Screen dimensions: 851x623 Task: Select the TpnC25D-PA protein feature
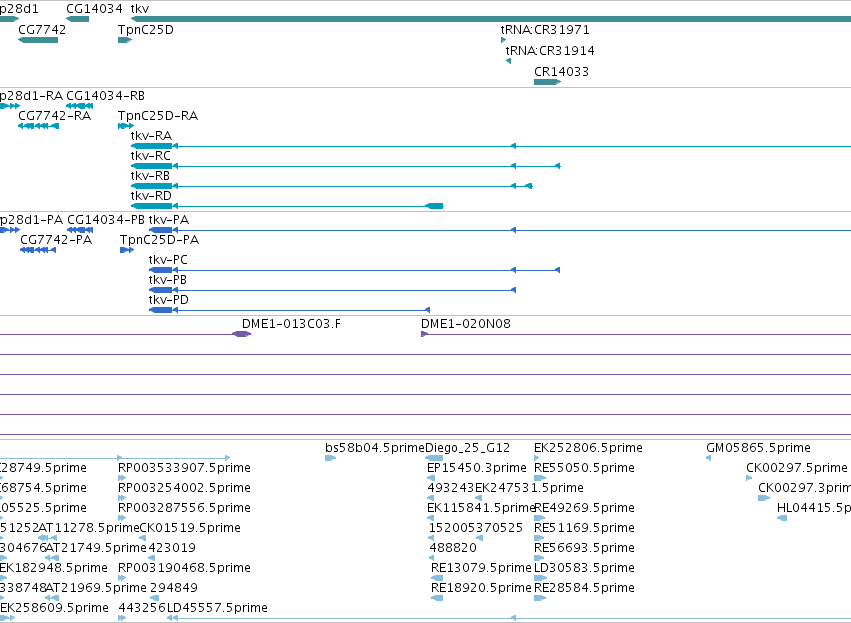127,250
